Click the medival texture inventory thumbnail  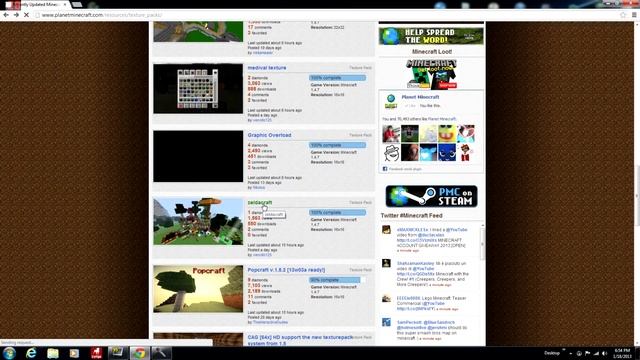click(198, 89)
